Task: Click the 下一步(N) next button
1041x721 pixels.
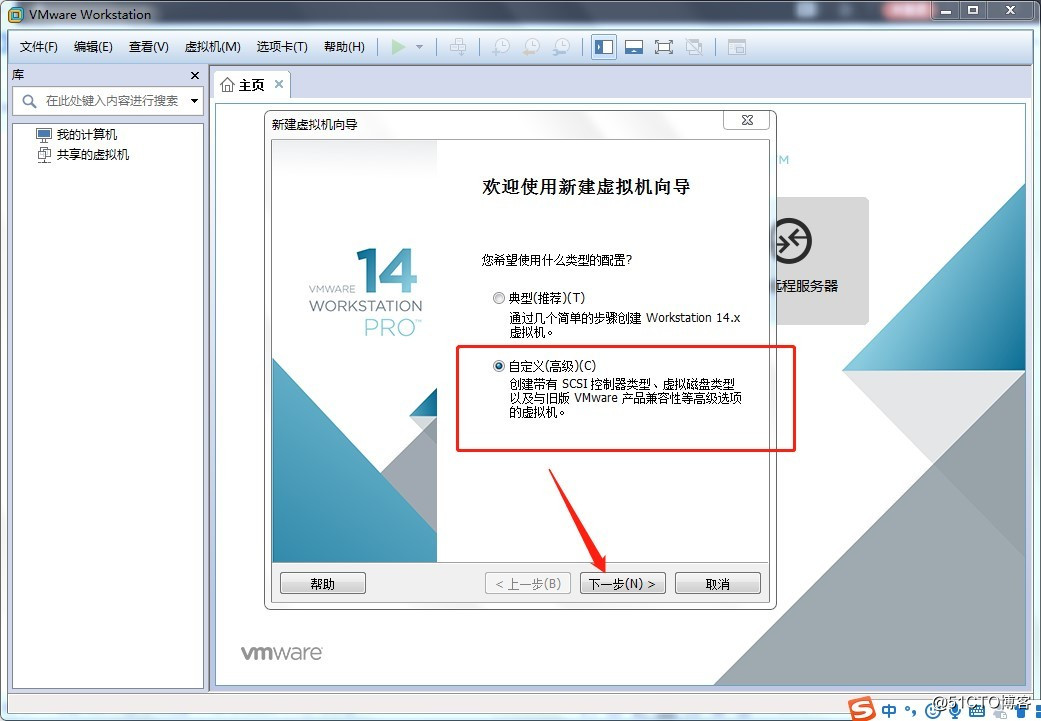Action: [x=623, y=584]
